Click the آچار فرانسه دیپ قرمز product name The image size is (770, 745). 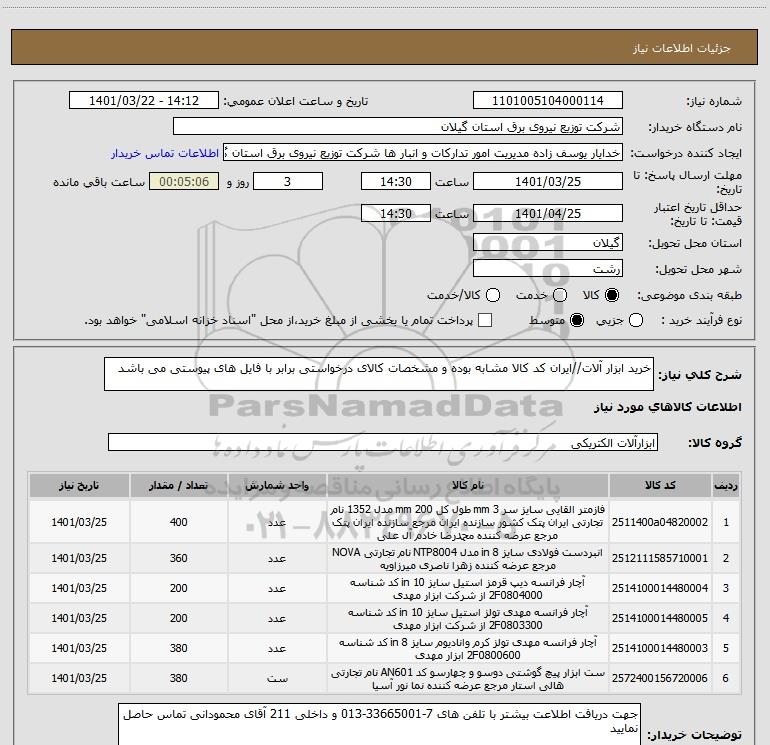click(468, 588)
